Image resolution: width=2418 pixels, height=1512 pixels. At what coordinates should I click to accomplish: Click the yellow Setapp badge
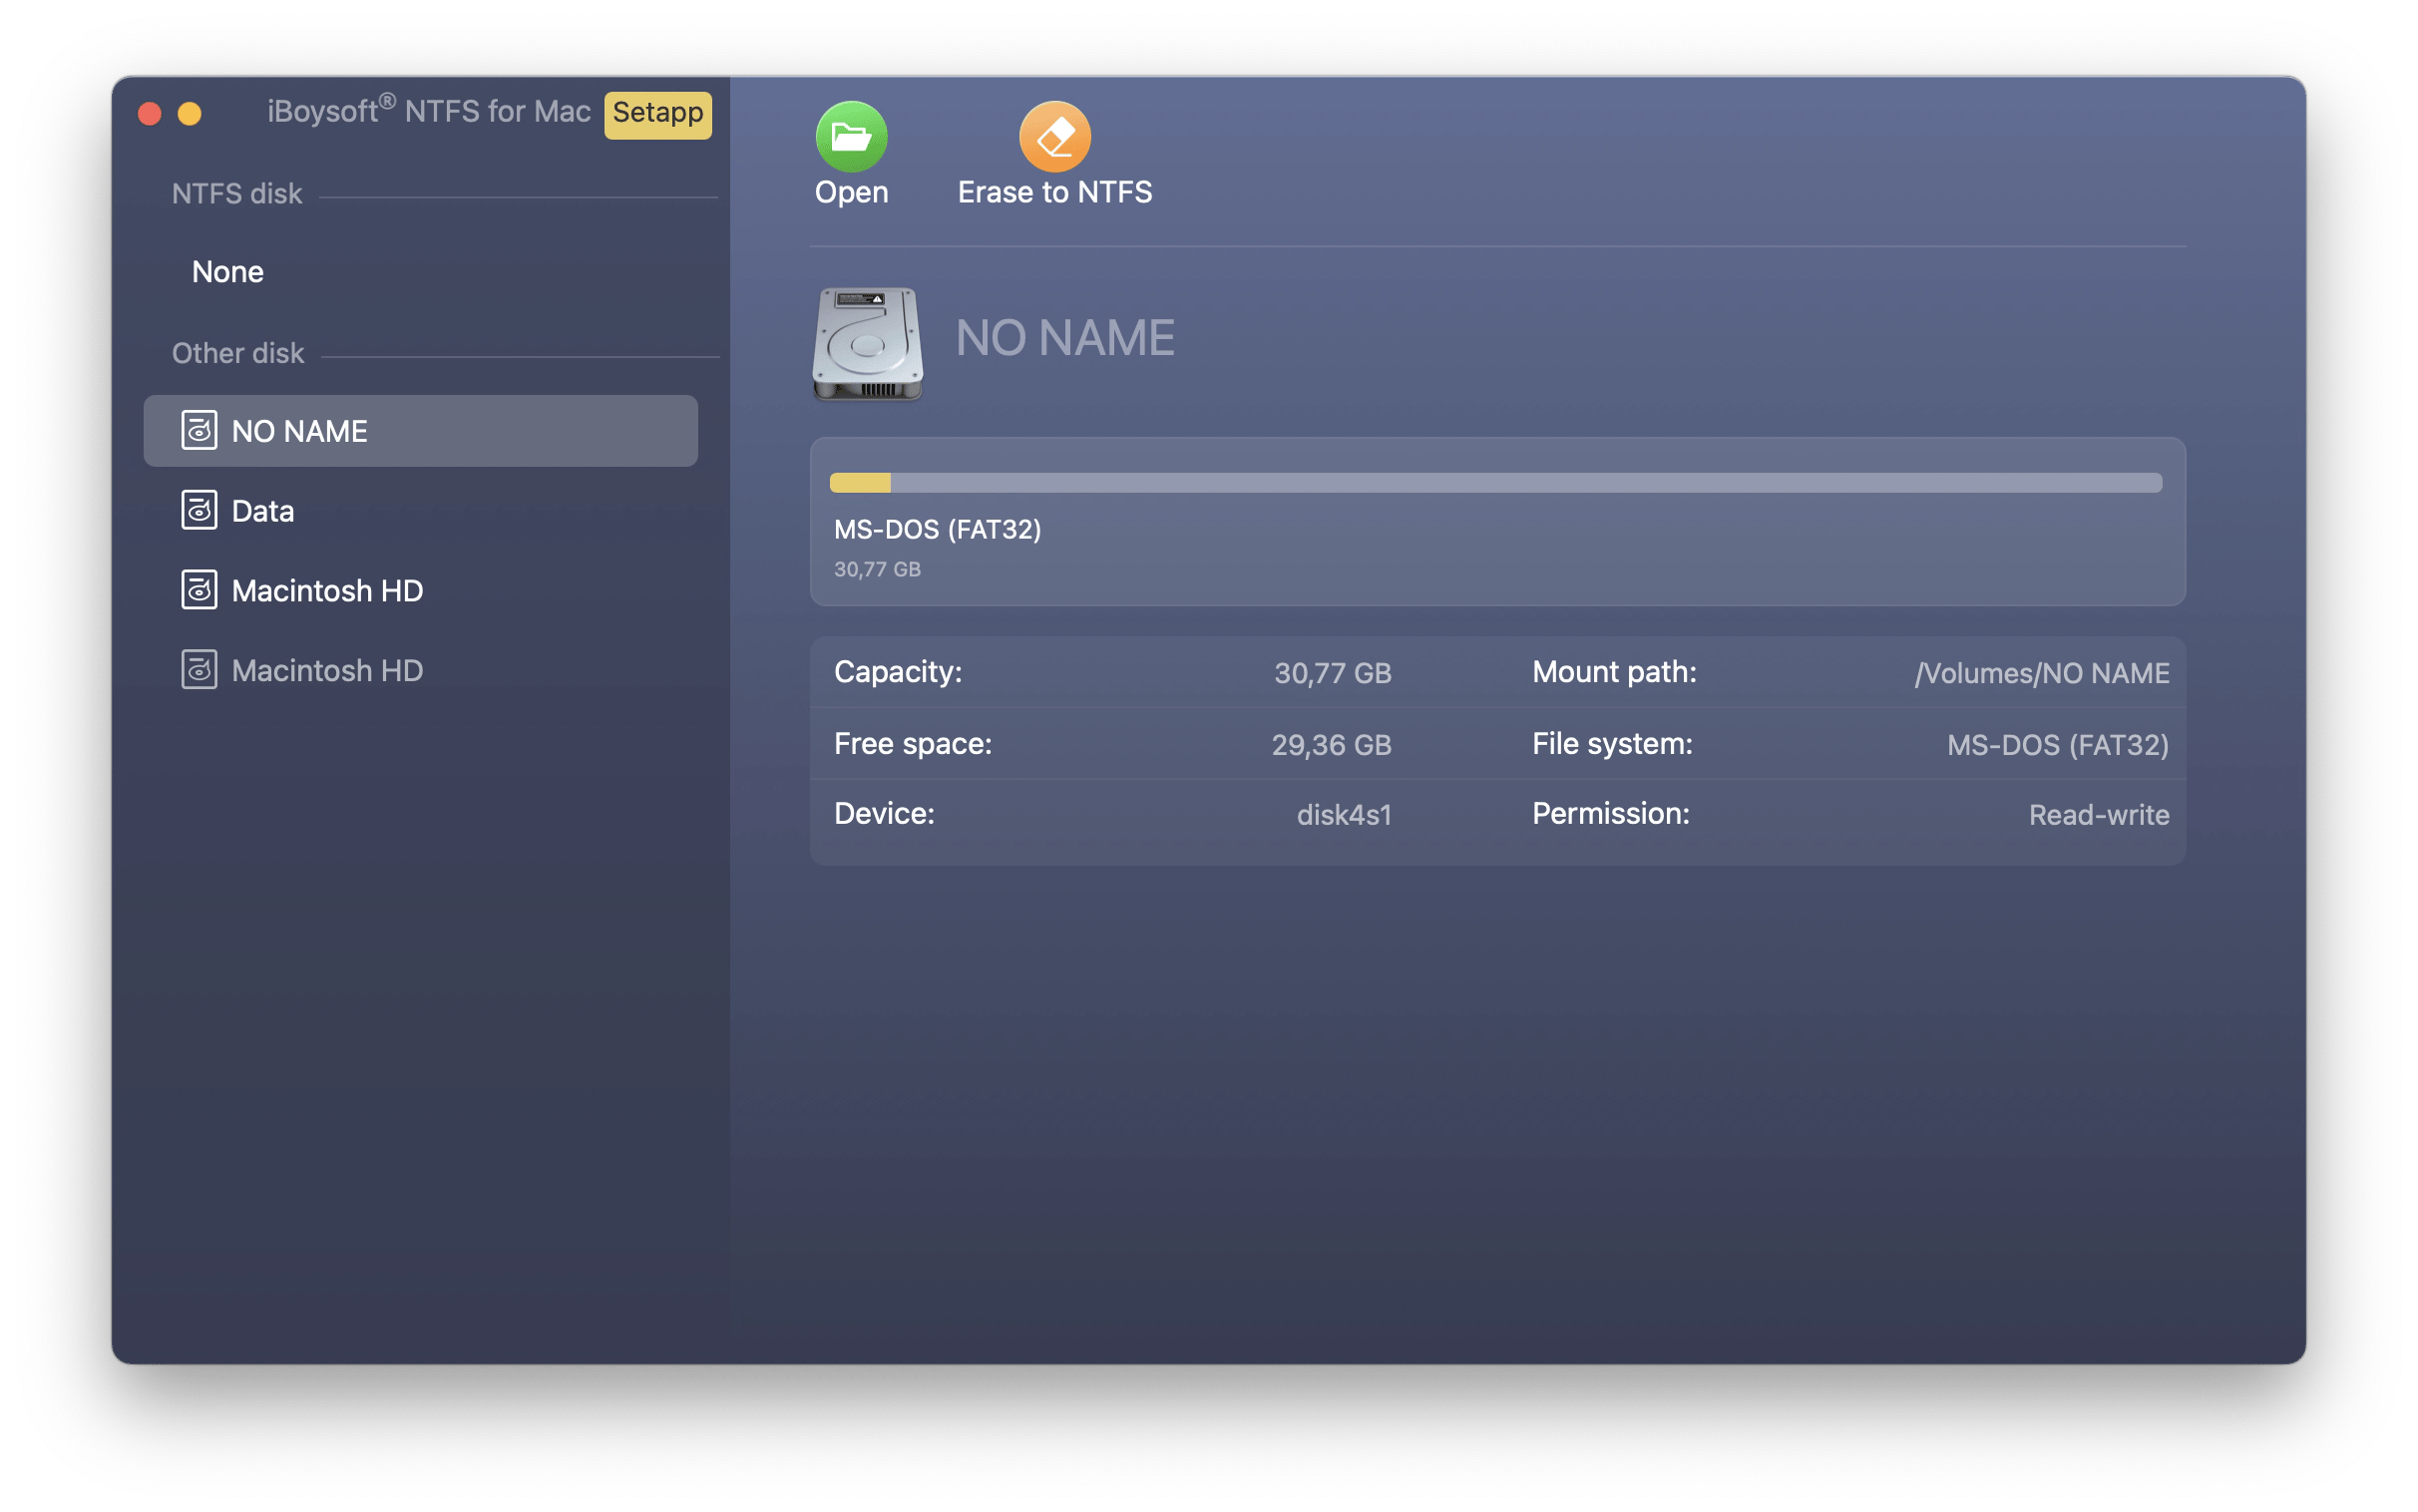[657, 113]
